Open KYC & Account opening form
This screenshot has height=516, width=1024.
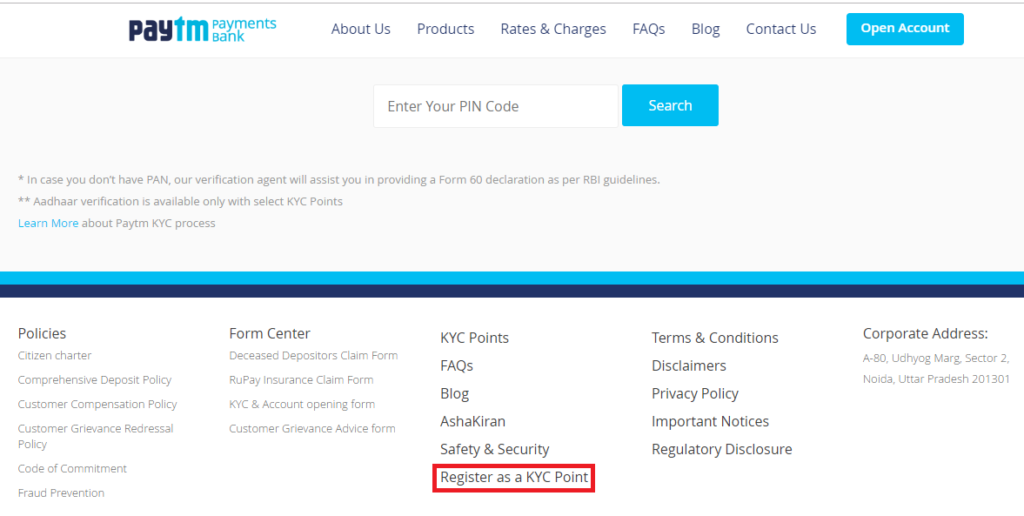pos(302,404)
